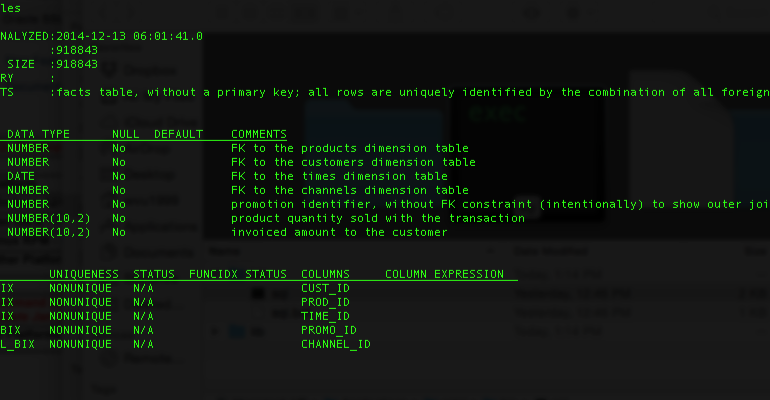Select the TIME_ID index column entry
Screen dimensions: 770x400
coord(325,316)
